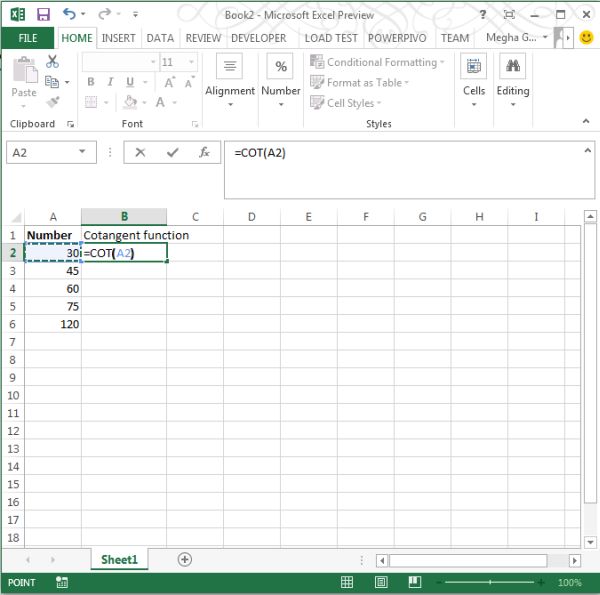The height and width of the screenshot is (595, 600).
Task: Click the Cut scissors icon
Action: (52, 61)
